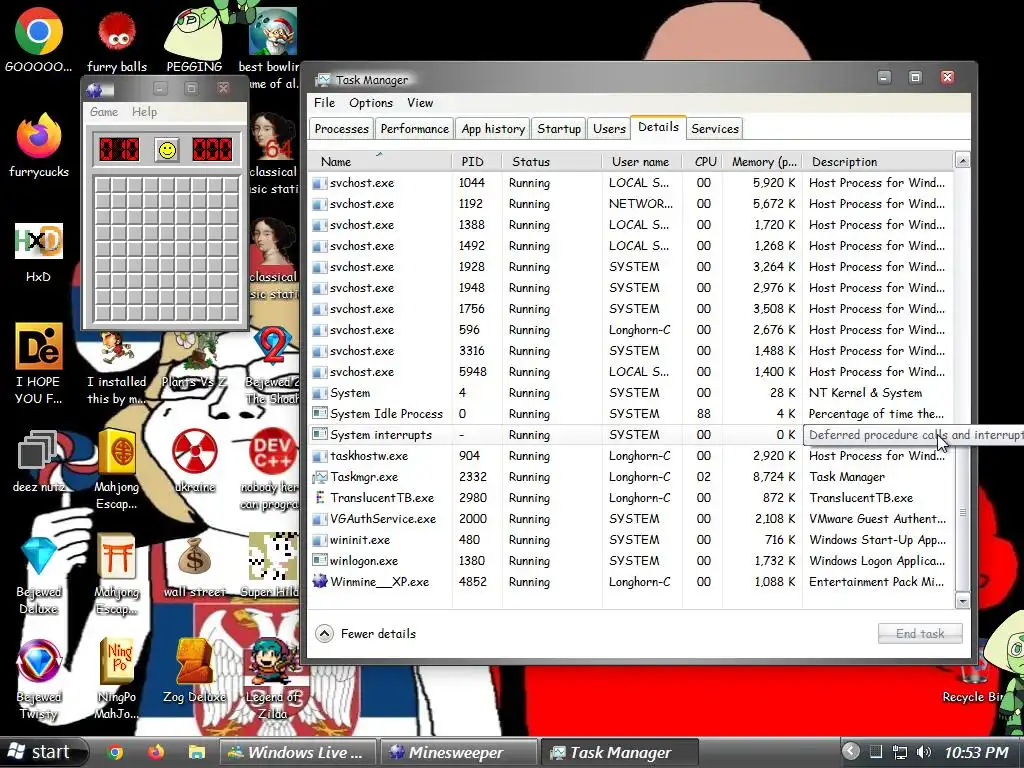Switch to Task Manager taskbar button
Viewport: 1024px width, 768px height.
(620, 752)
